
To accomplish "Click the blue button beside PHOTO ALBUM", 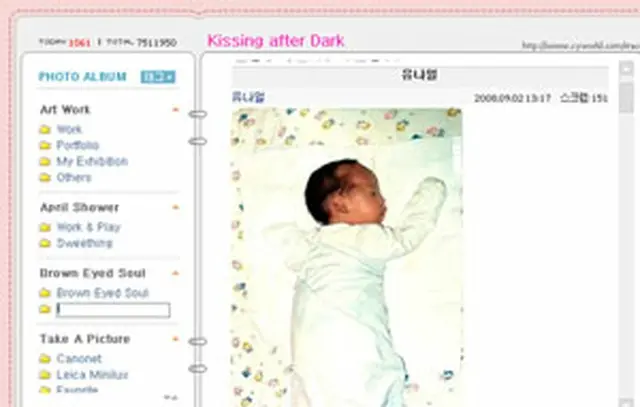I will point(158,77).
